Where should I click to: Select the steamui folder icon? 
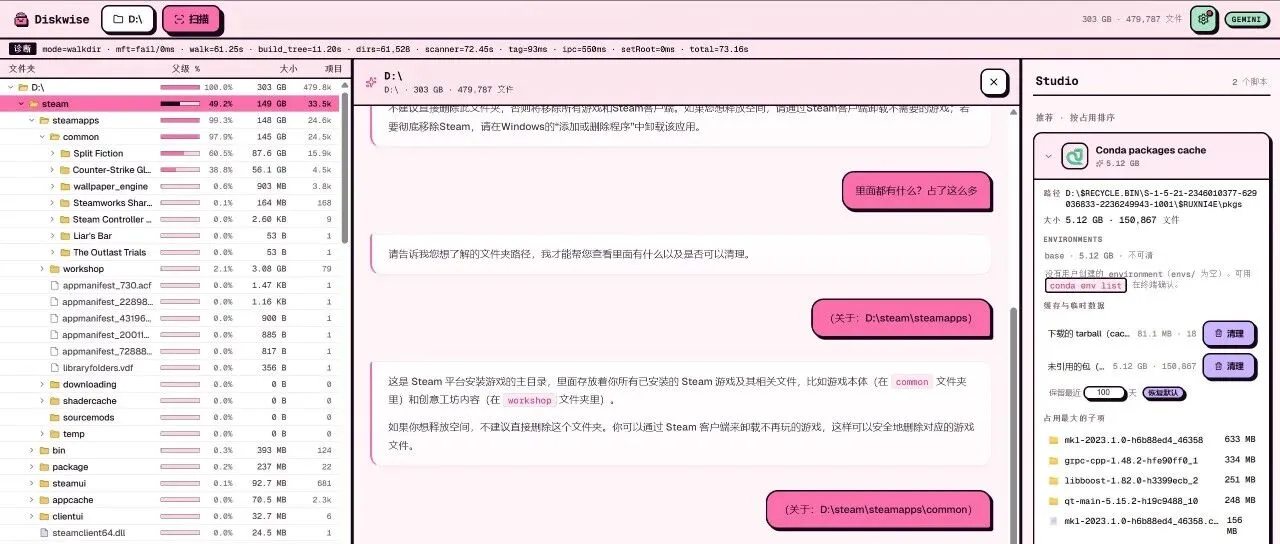44,483
